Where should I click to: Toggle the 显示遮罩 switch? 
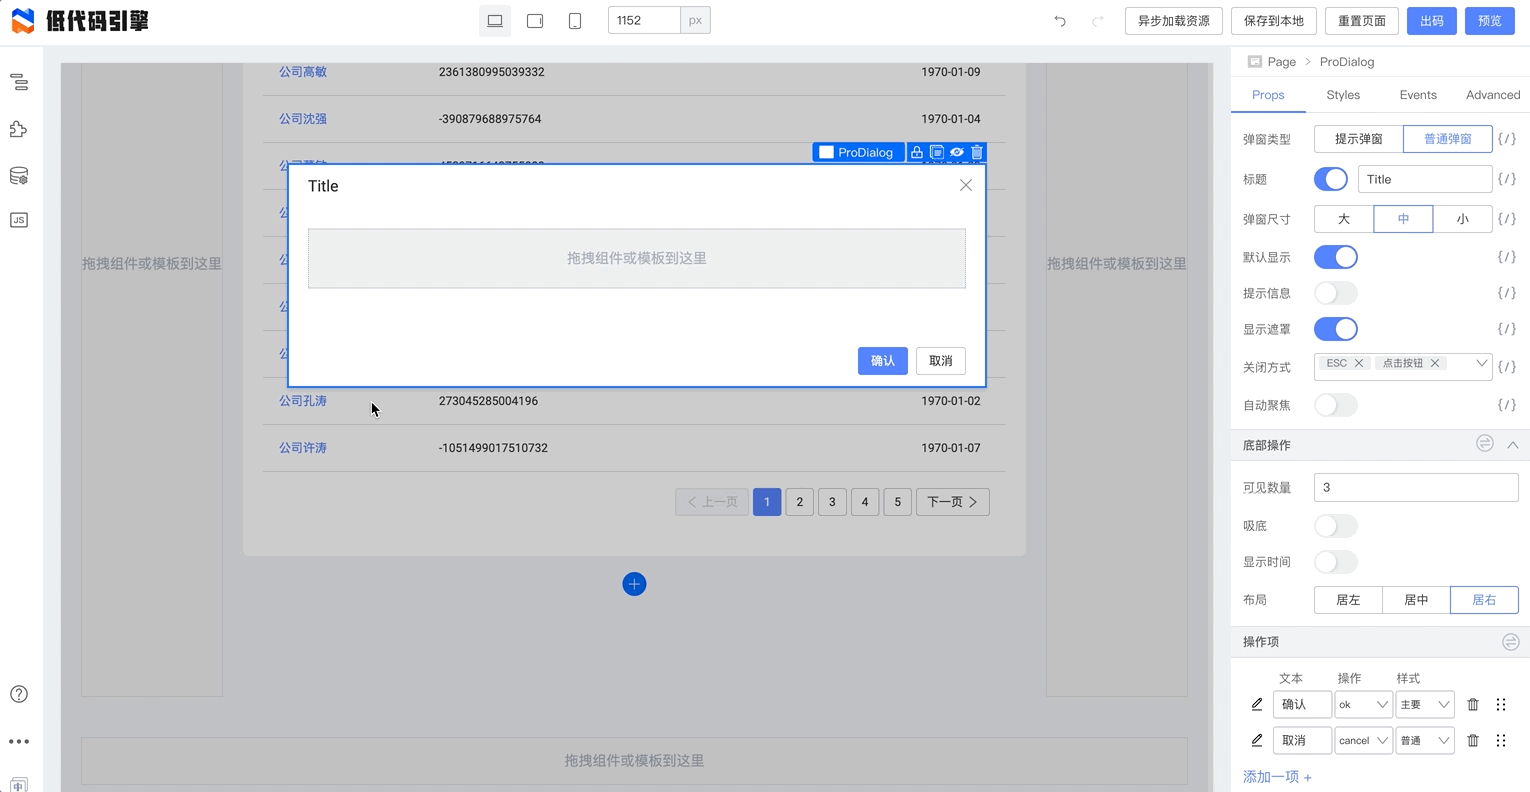click(x=1336, y=329)
